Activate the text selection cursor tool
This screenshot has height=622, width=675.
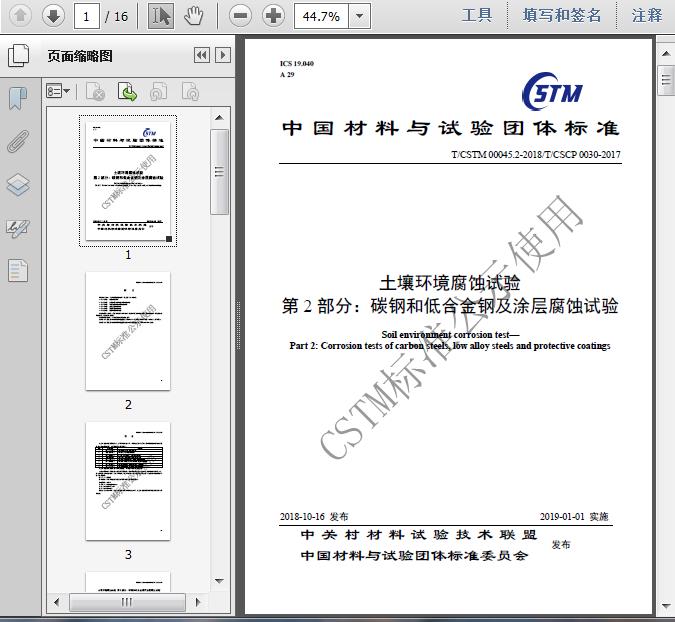pyautogui.click(x=160, y=15)
